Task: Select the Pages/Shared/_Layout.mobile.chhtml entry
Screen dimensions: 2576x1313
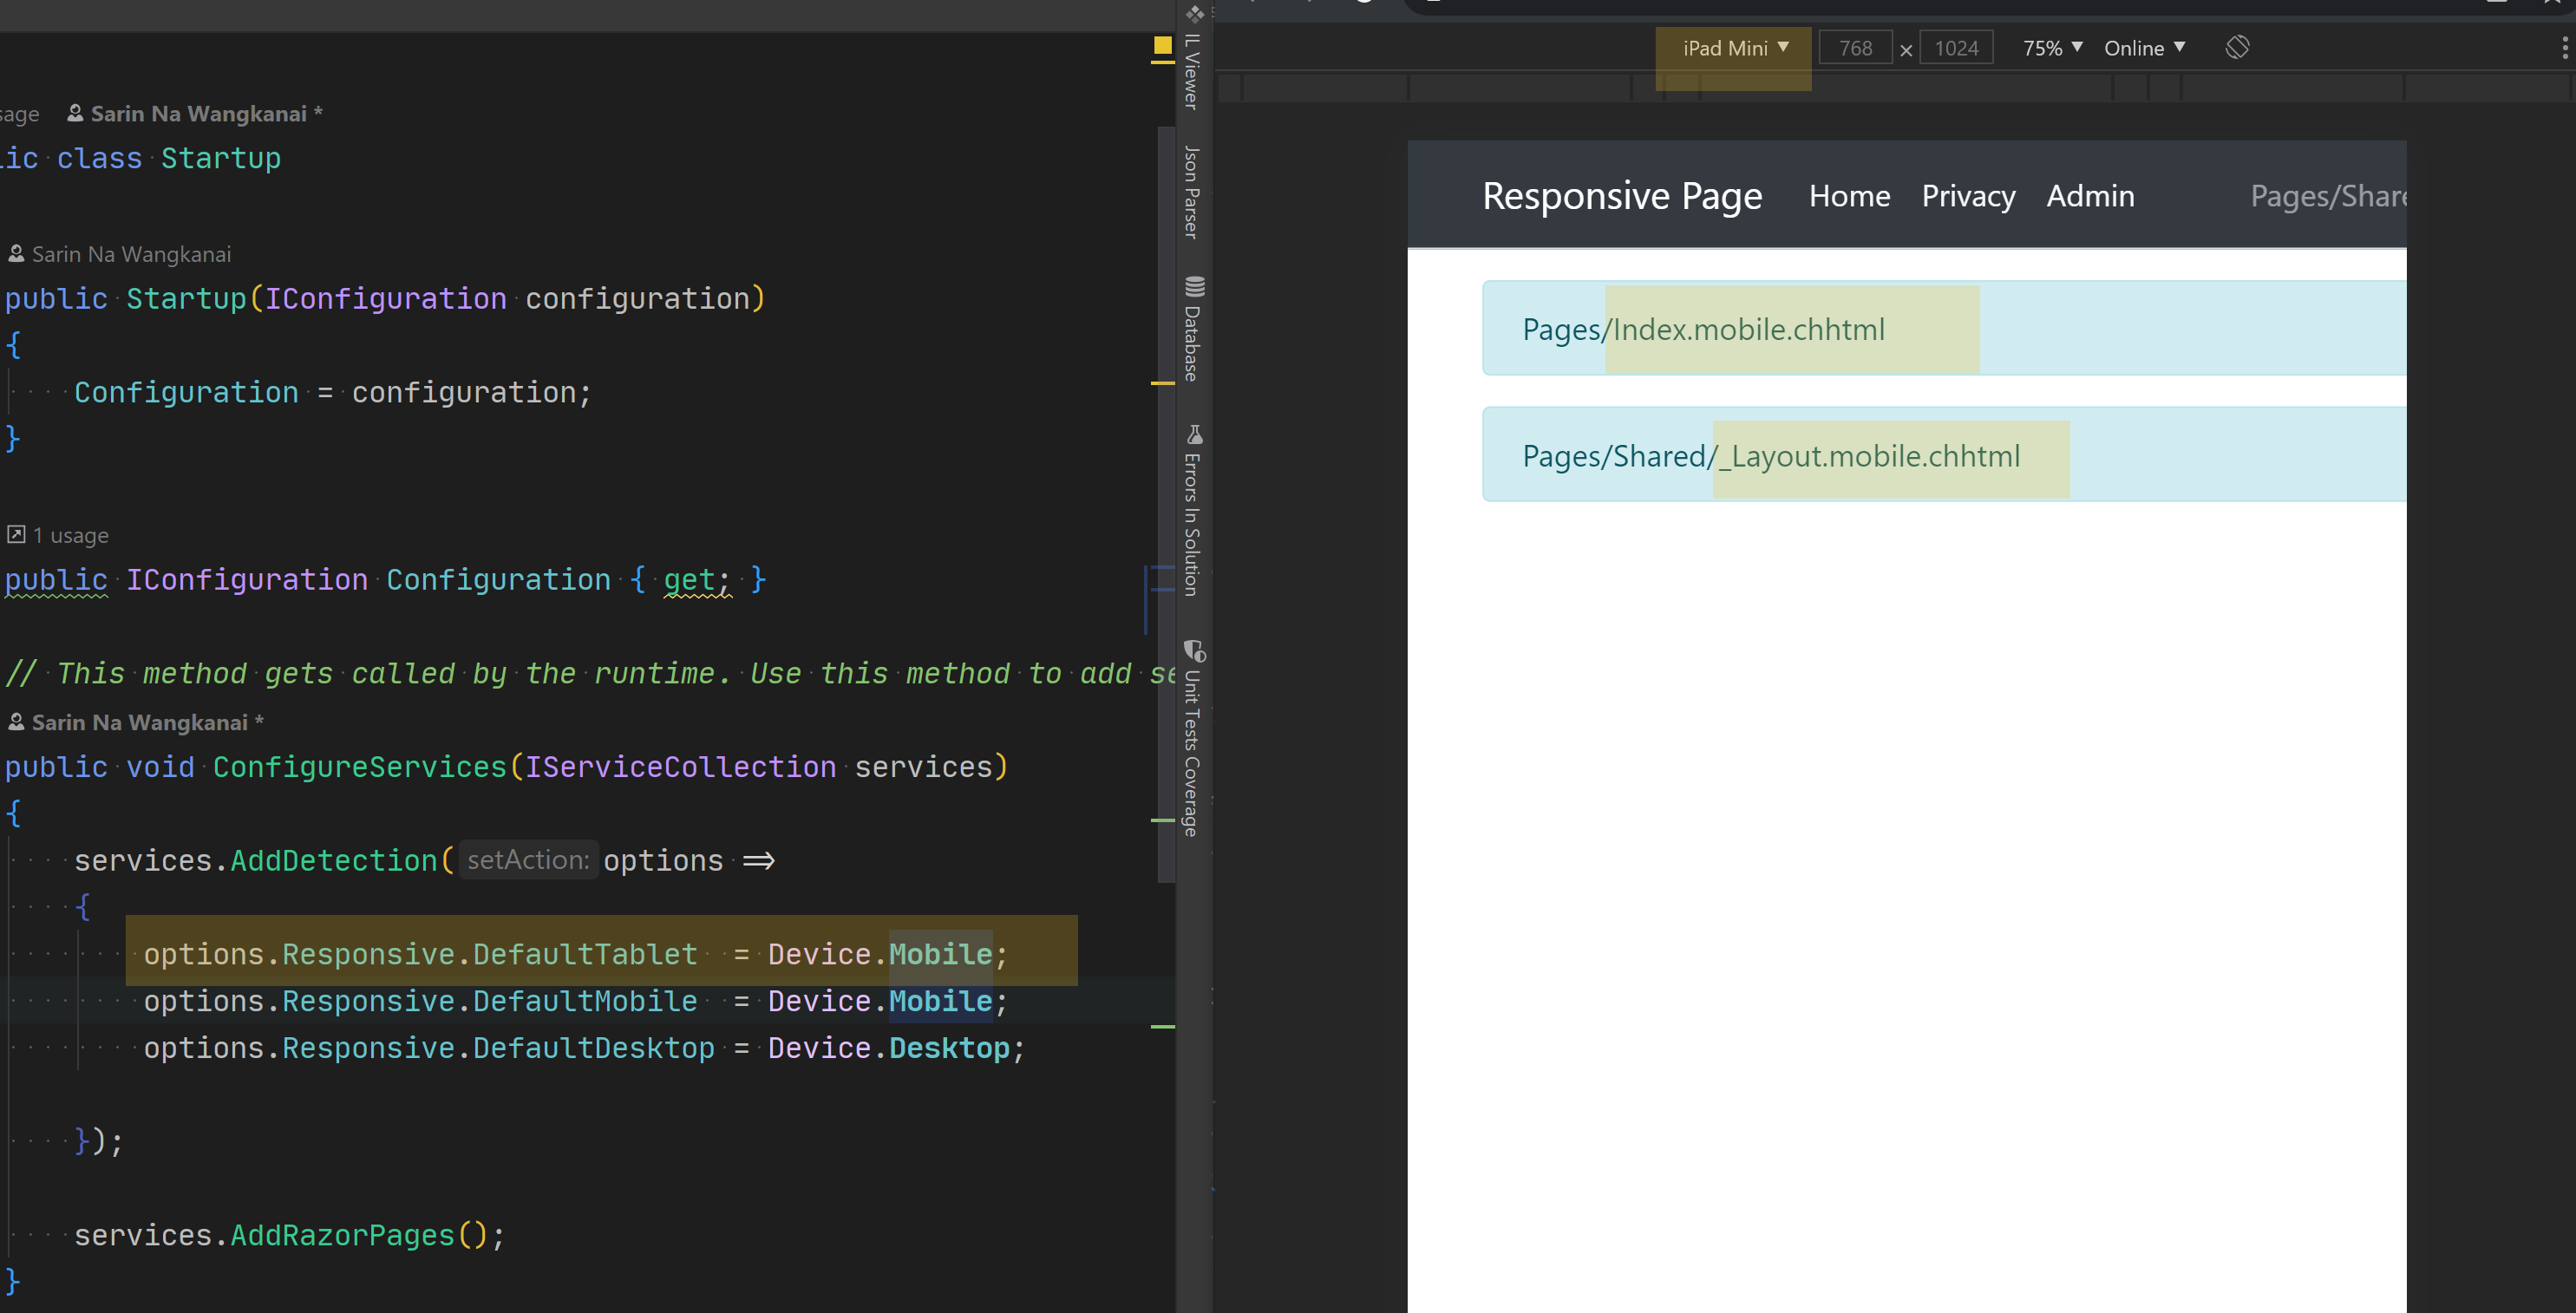Action: [1770, 455]
